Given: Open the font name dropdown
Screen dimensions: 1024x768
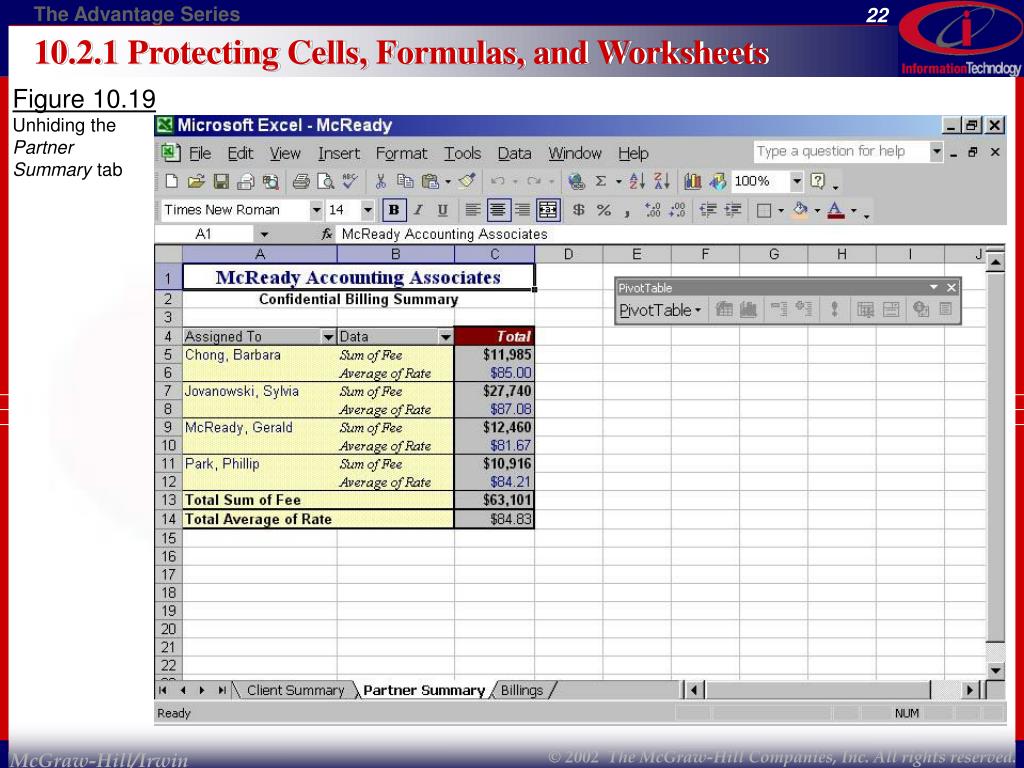Looking at the screenshot, I should pos(316,210).
